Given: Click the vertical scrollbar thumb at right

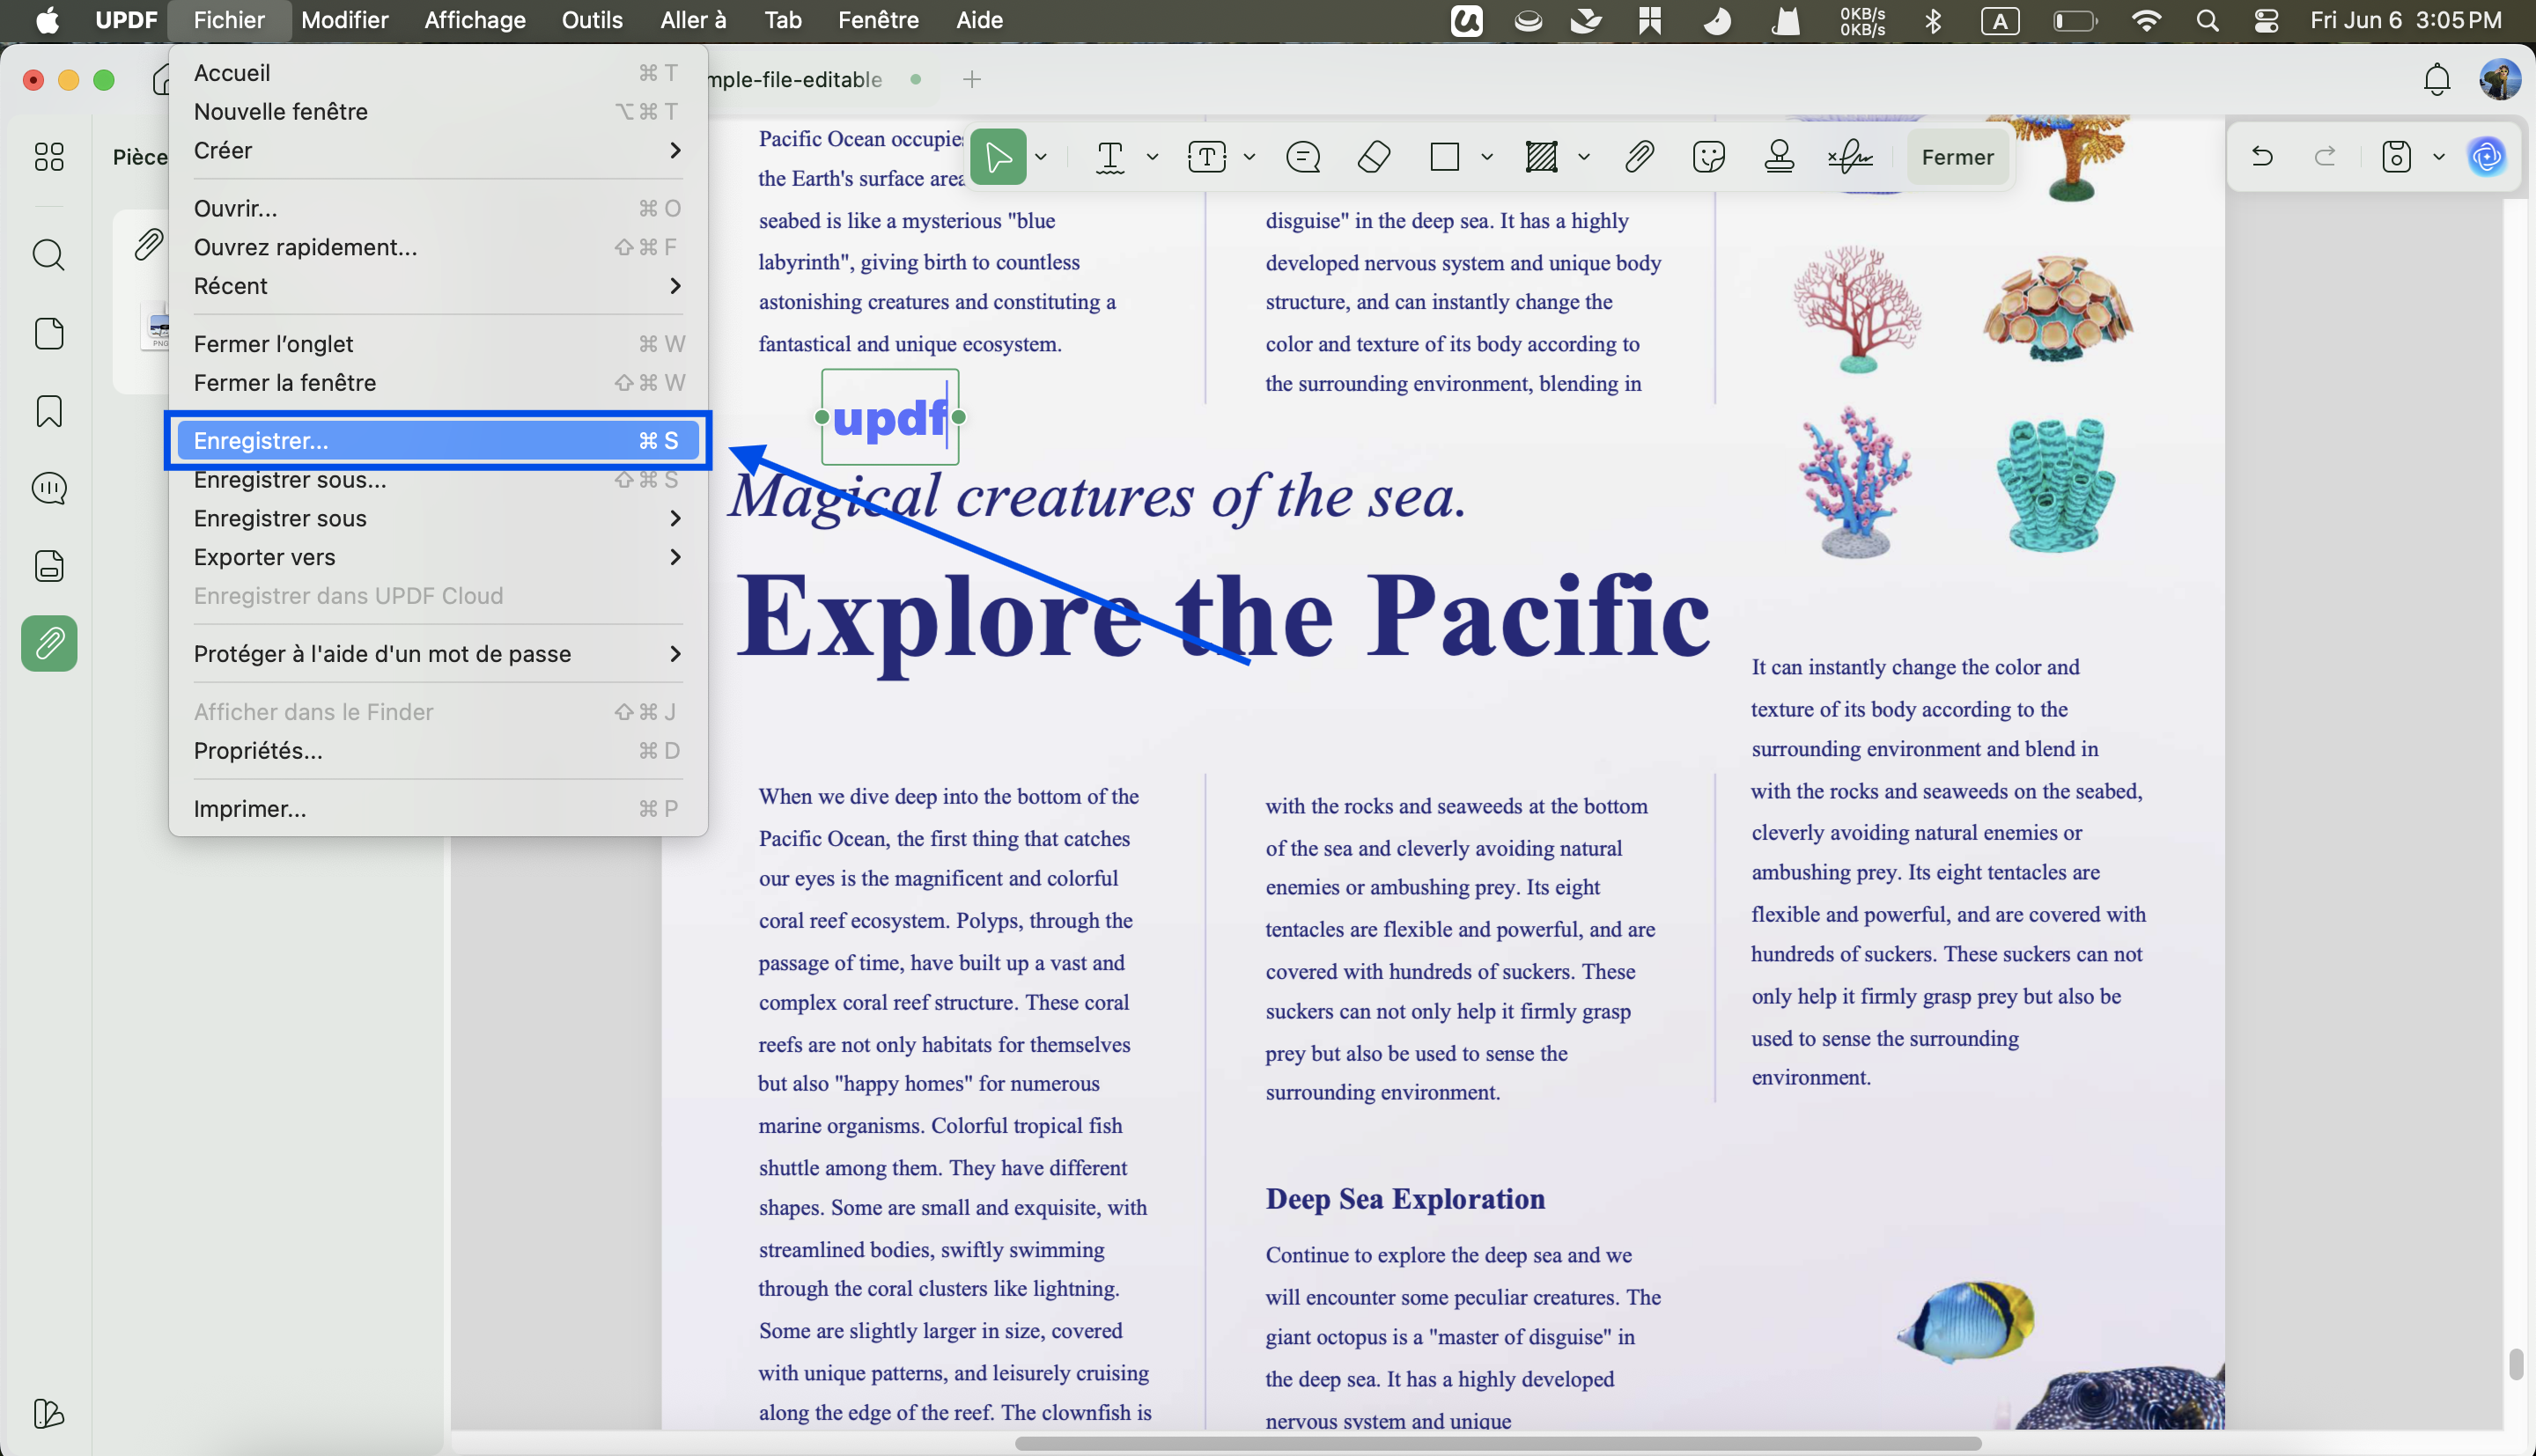Looking at the screenshot, I should tap(2516, 1364).
